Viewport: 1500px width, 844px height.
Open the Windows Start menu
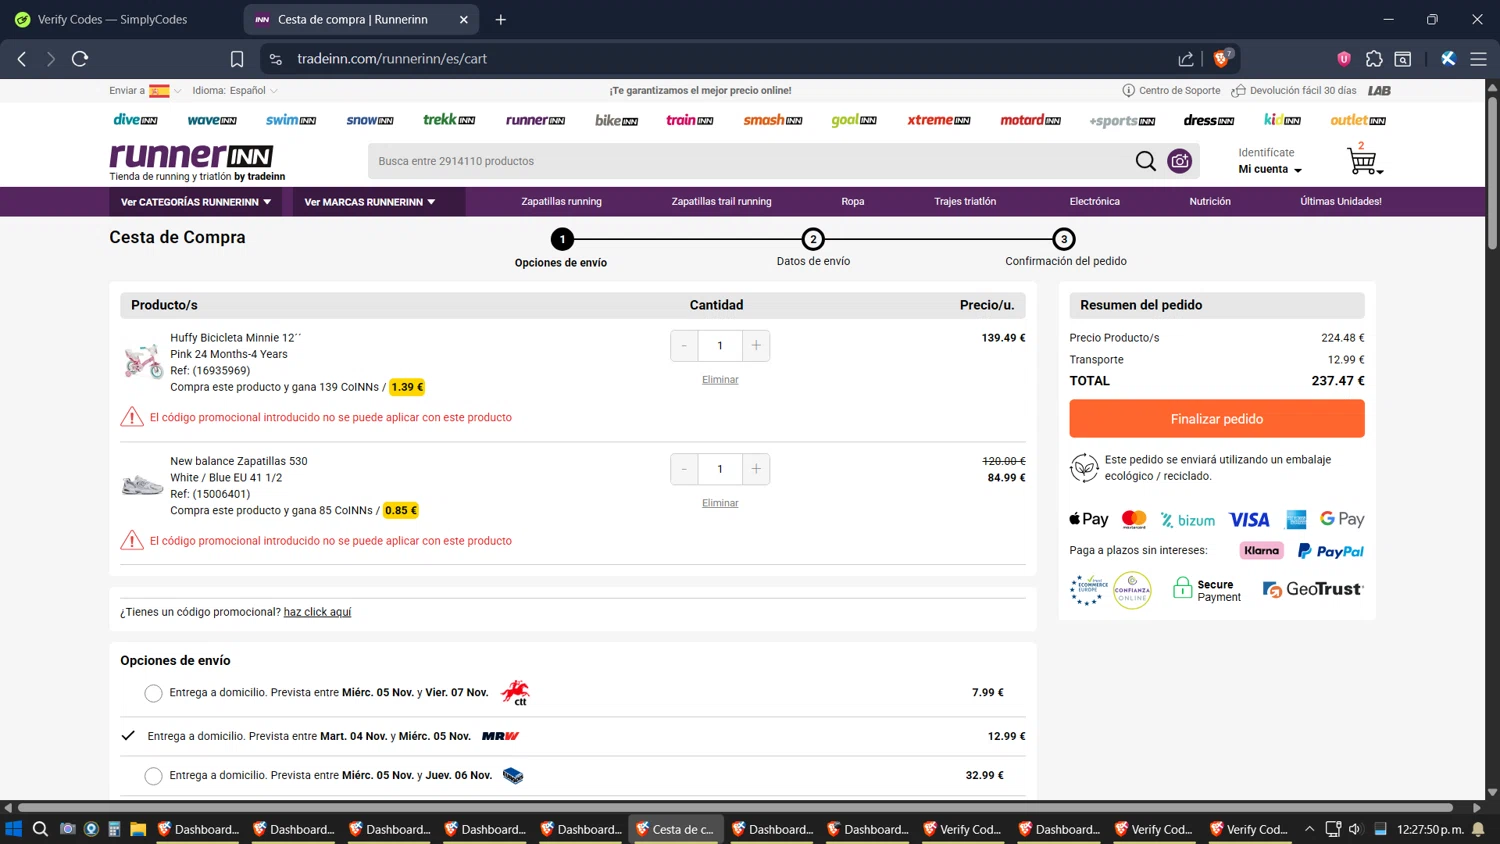[13, 829]
